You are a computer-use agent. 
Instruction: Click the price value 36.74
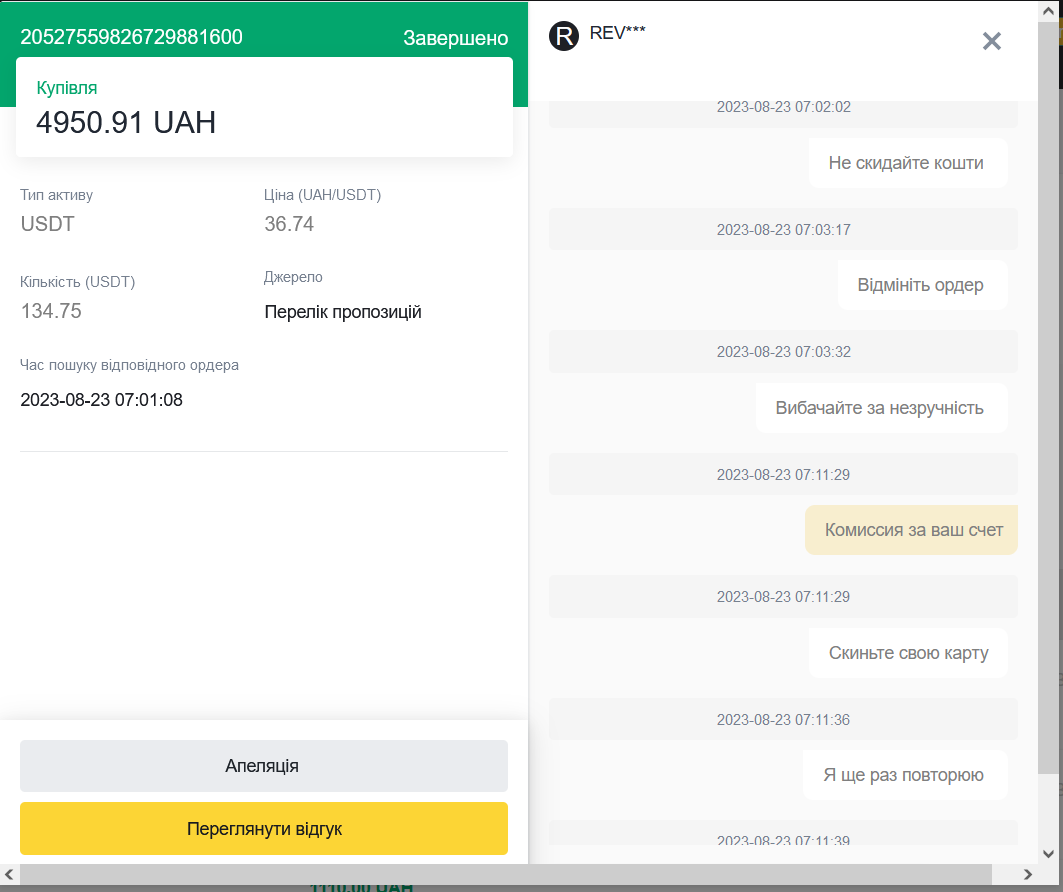click(289, 224)
